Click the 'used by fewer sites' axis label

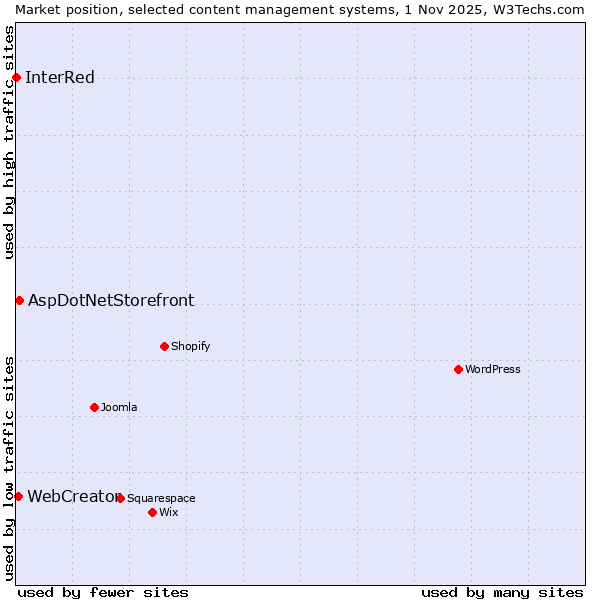click(103, 592)
